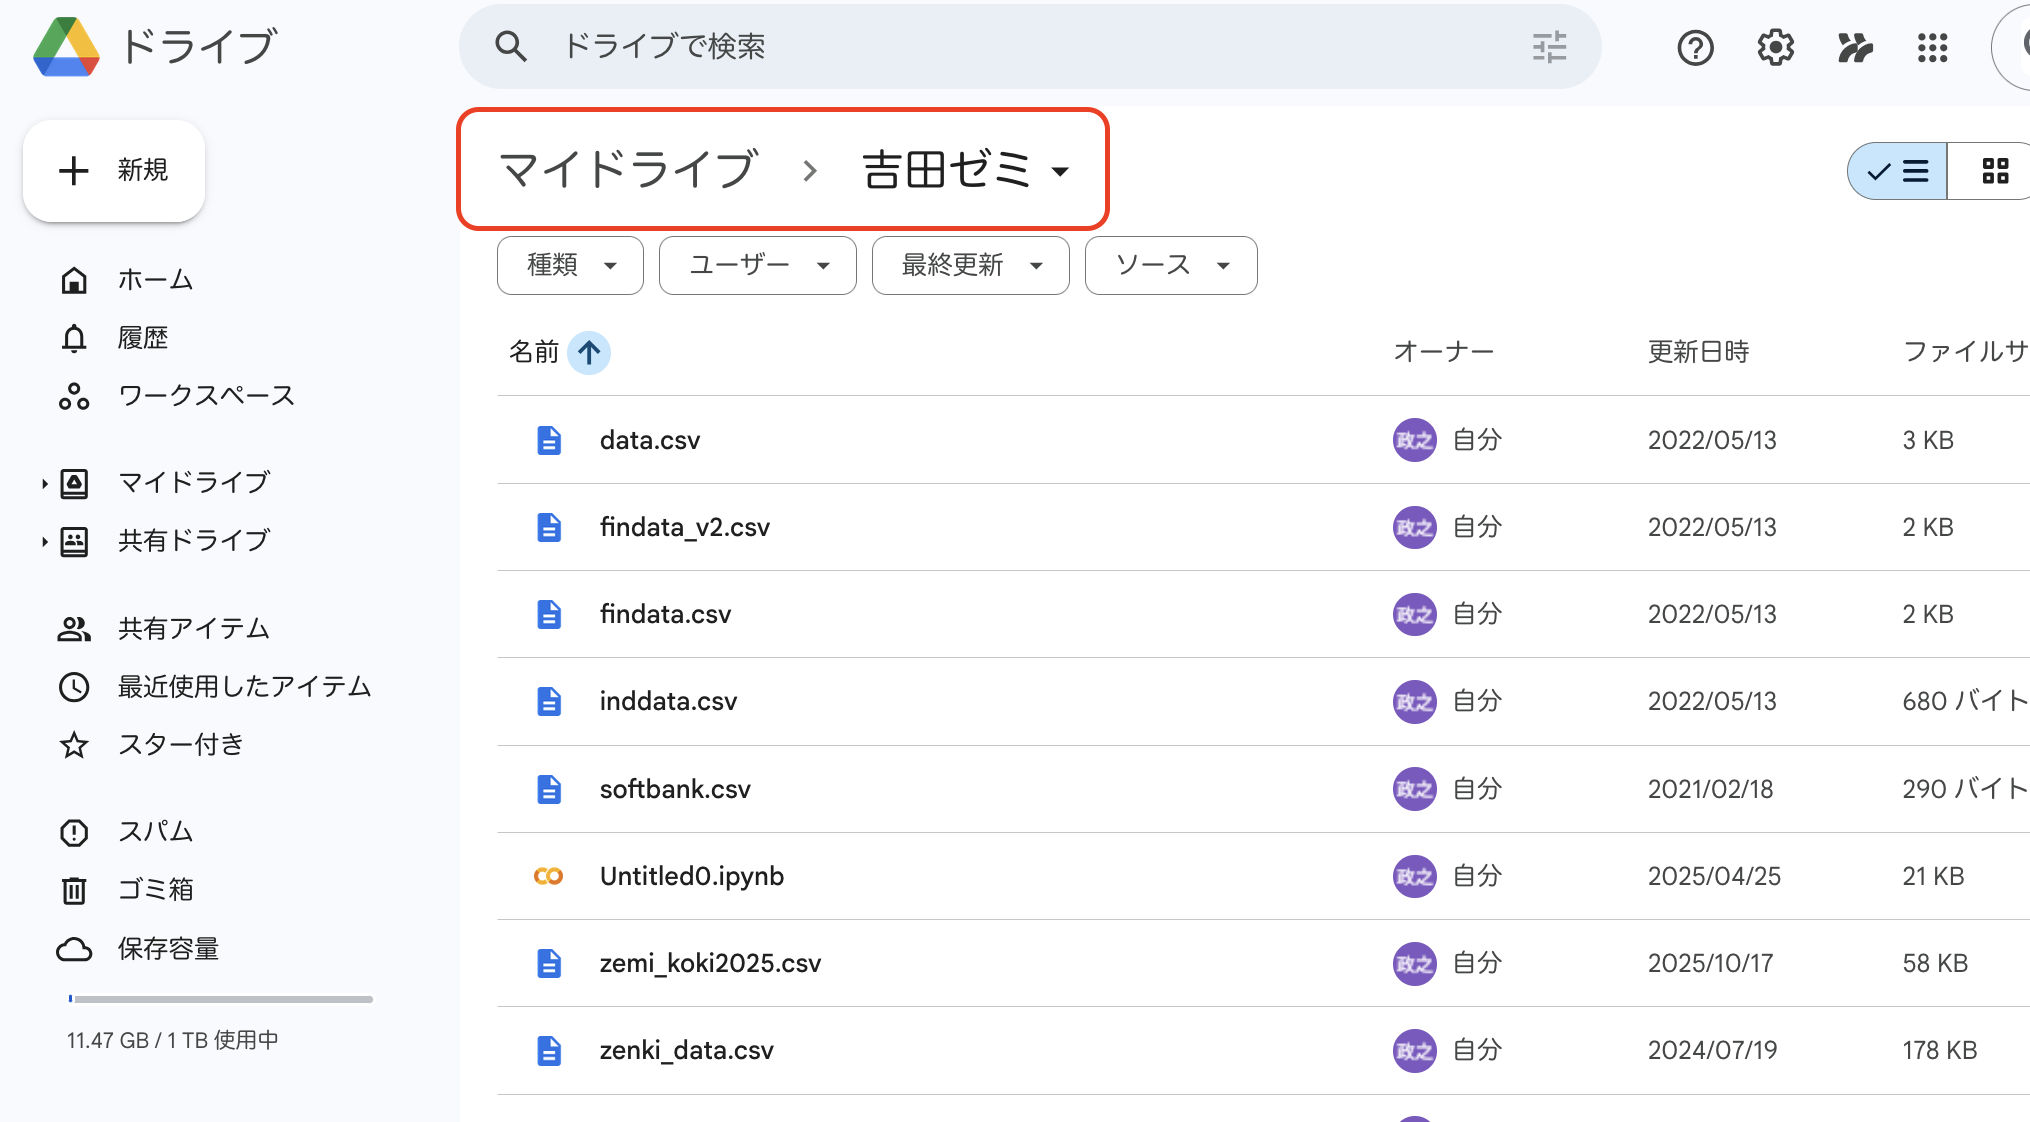2030x1122 pixels.
Task: Click the Google Drive logo
Action: (x=66, y=47)
